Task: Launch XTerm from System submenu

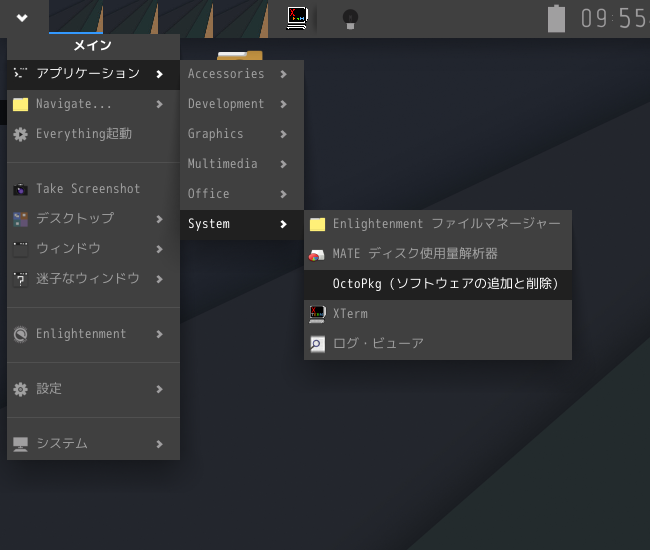Action: 438,314
